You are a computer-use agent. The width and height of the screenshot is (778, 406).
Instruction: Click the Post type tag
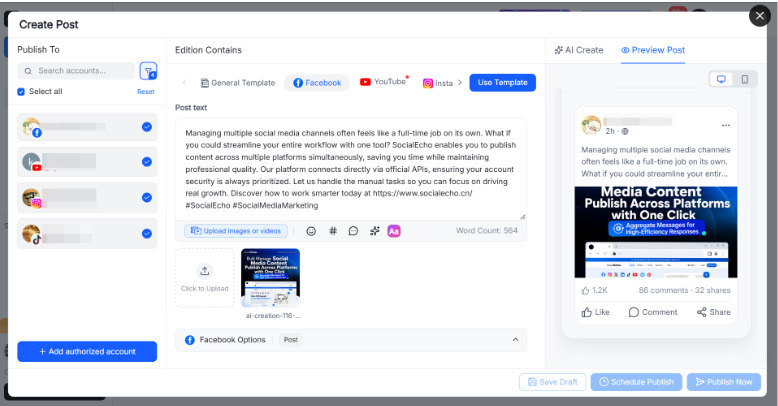pos(291,340)
